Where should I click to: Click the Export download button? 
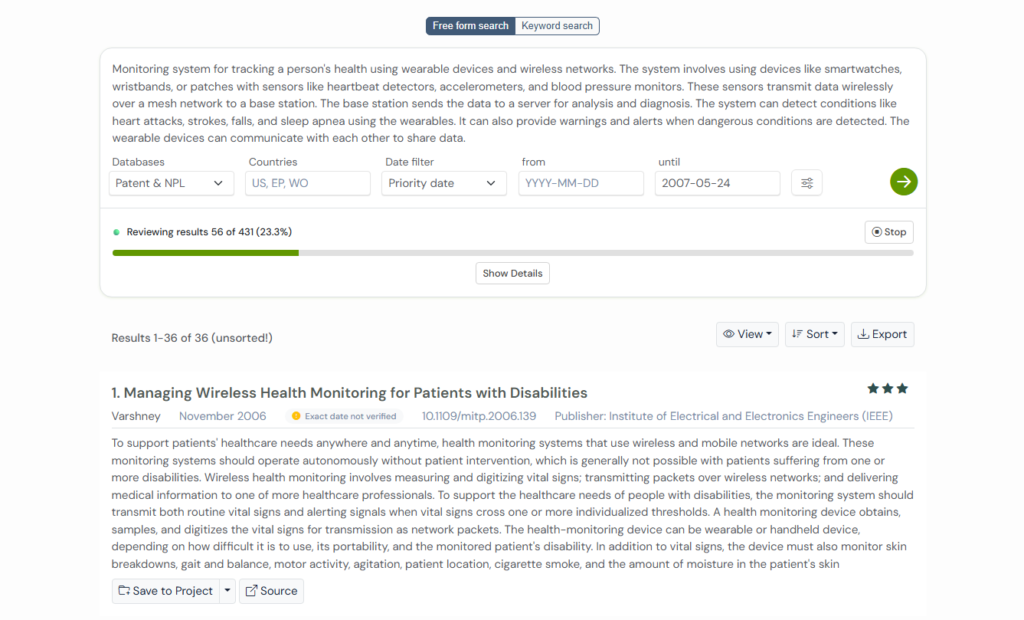click(x=882, y=334)
